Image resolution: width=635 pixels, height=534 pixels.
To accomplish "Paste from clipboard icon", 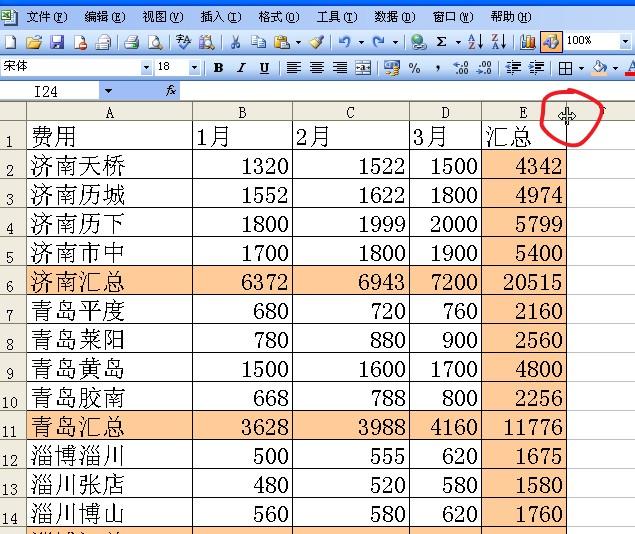I will (x=282, y=42).
